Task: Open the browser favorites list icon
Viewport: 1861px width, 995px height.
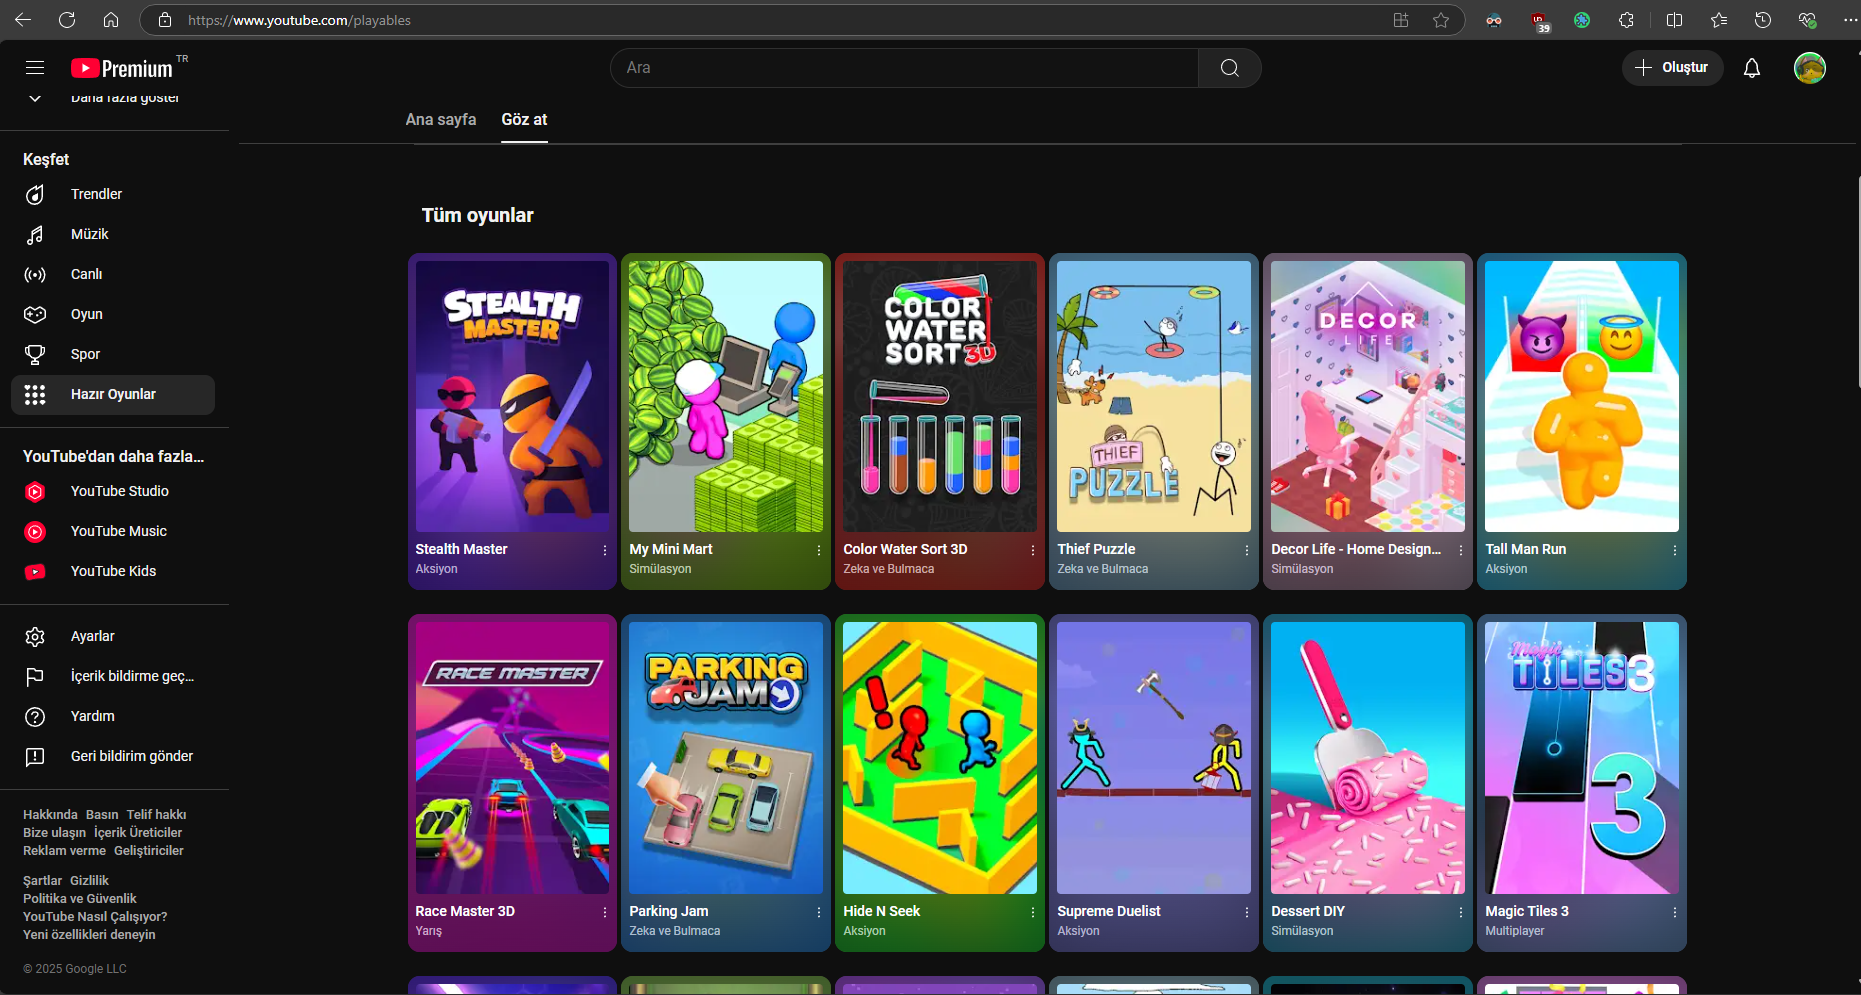Action: 1718,20
